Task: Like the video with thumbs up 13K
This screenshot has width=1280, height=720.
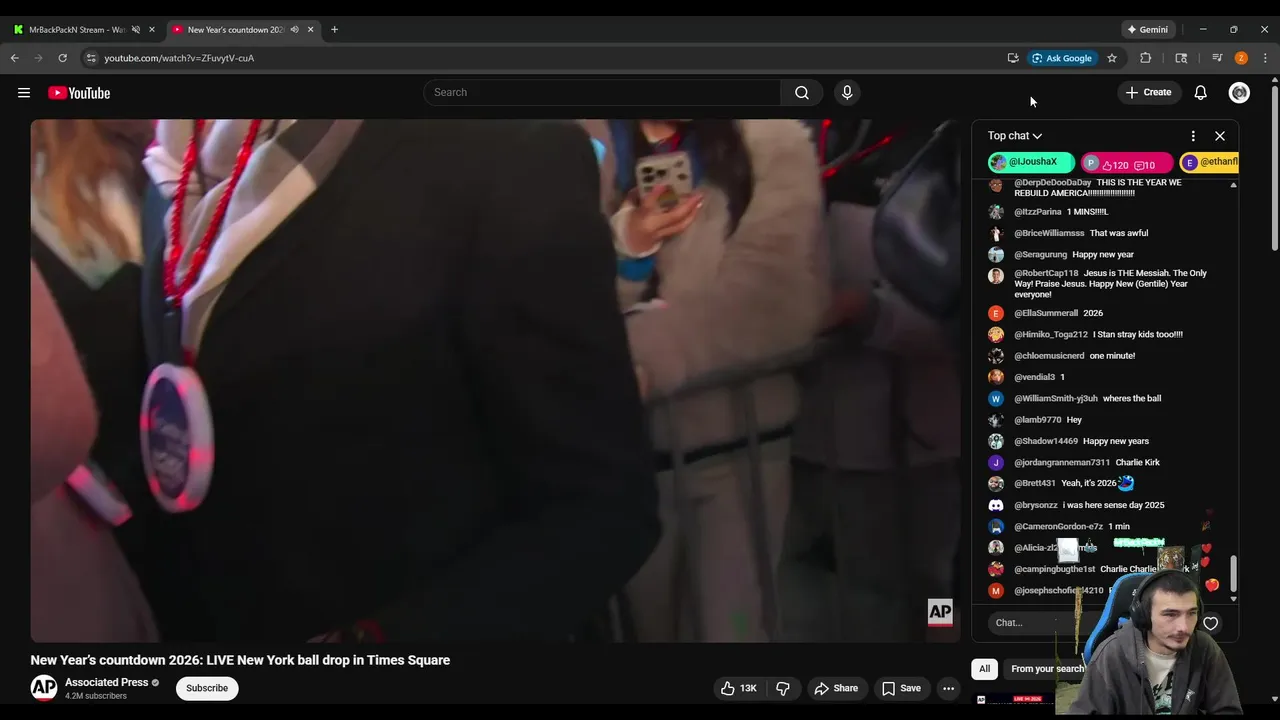Action: point(739,688)
